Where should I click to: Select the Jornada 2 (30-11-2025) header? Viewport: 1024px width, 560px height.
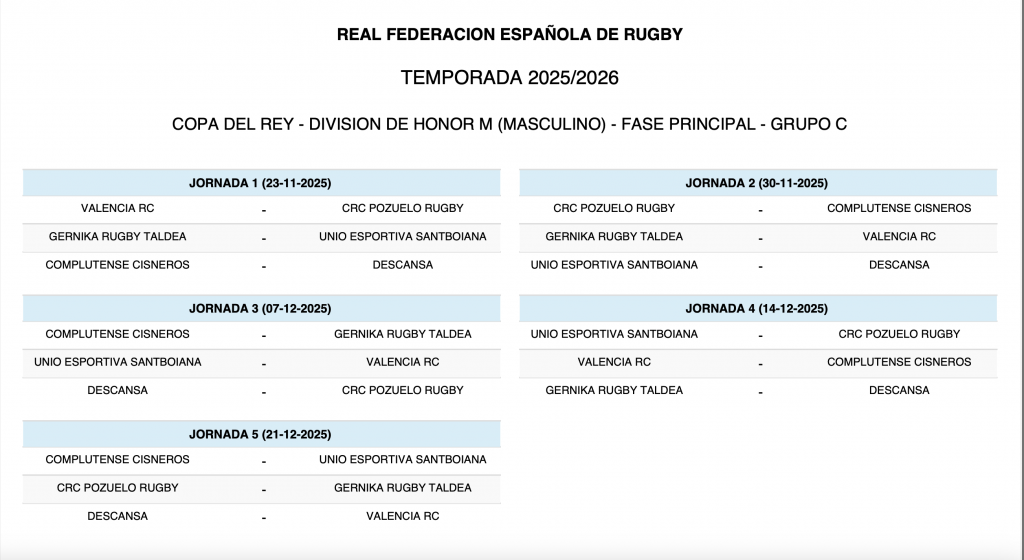click(756, 183)
